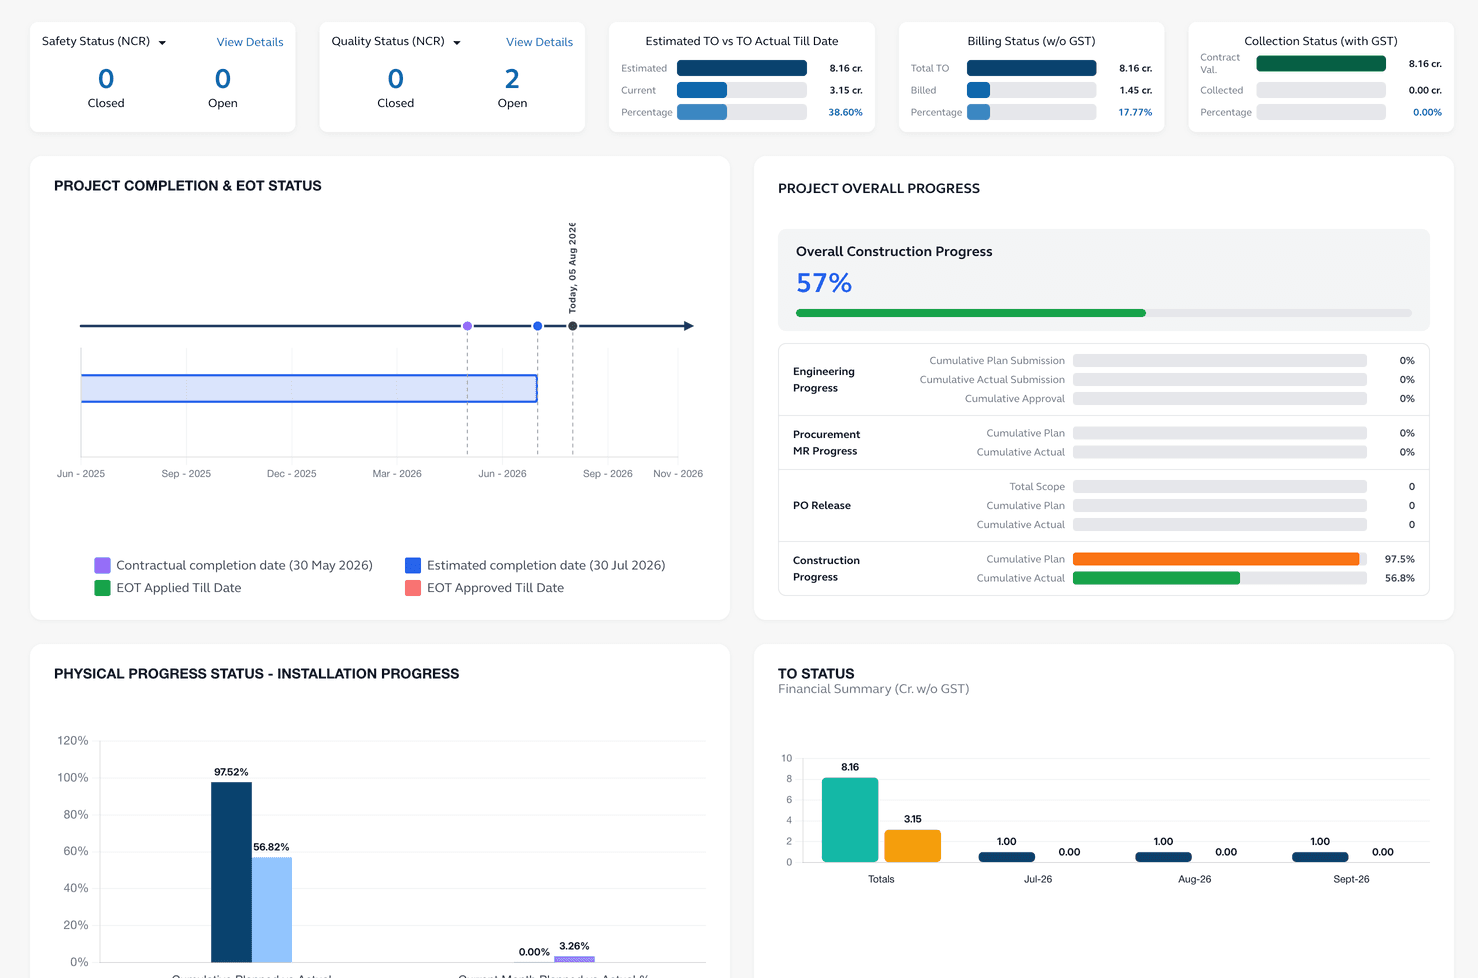Select the black Today timeline marker

(x=573, y=326)
